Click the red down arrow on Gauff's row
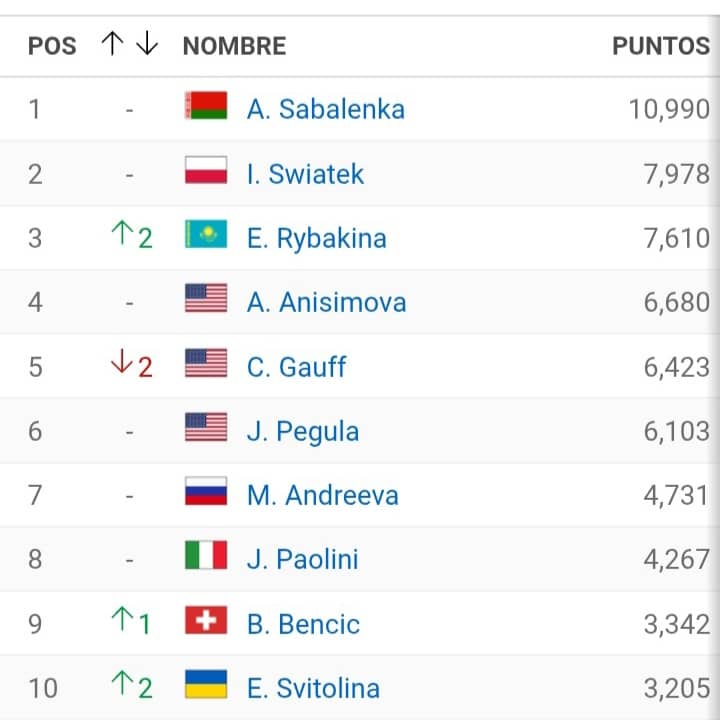 [122, 365]
